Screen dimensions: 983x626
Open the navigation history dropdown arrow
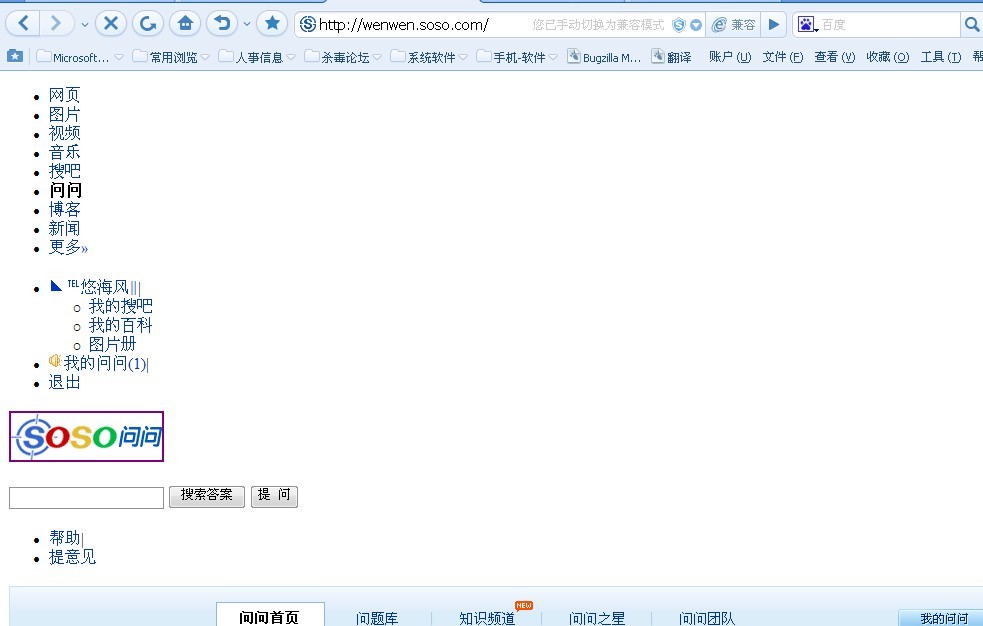[x=85, y=24]
